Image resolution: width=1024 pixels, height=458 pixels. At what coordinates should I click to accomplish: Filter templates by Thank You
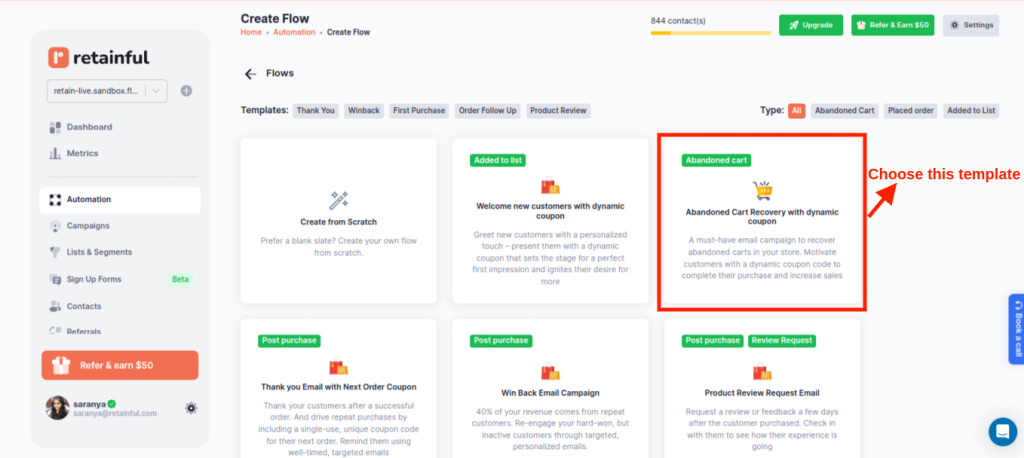[315, 111]
